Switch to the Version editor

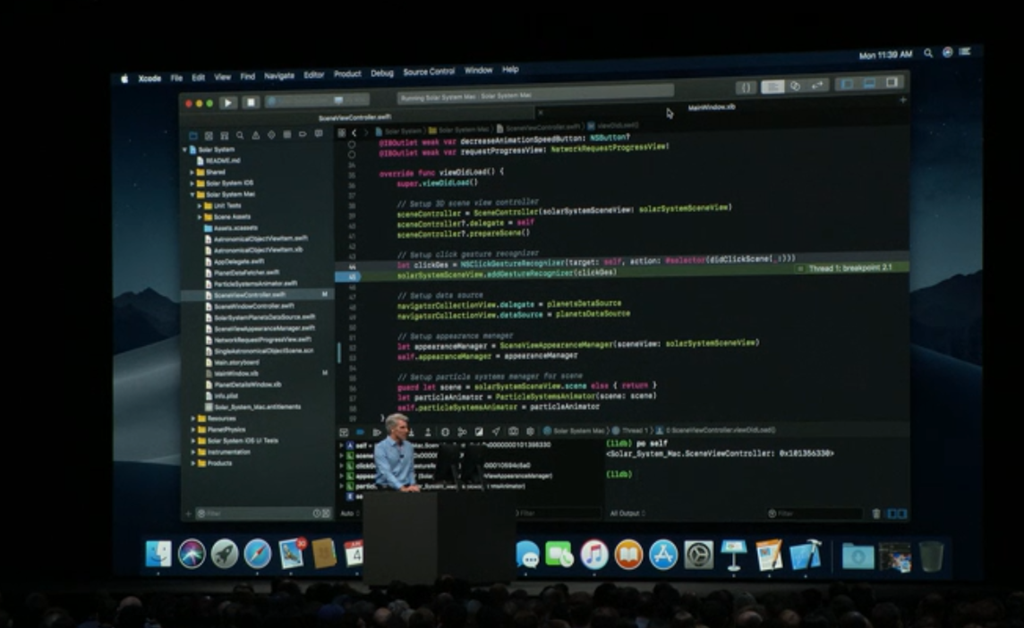pos(818,86)
